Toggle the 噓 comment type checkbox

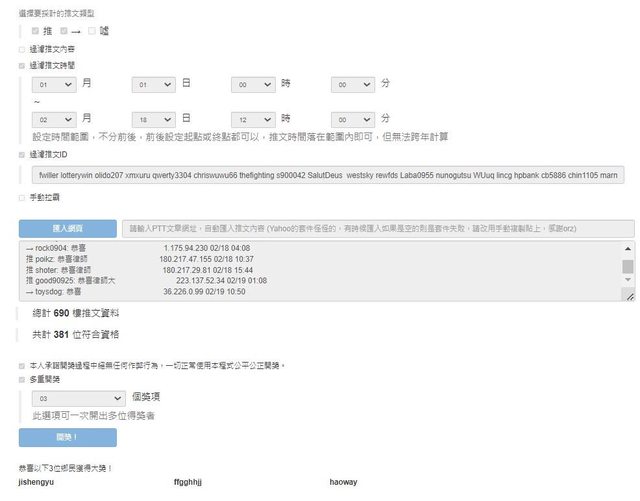[x=92, y=31]
